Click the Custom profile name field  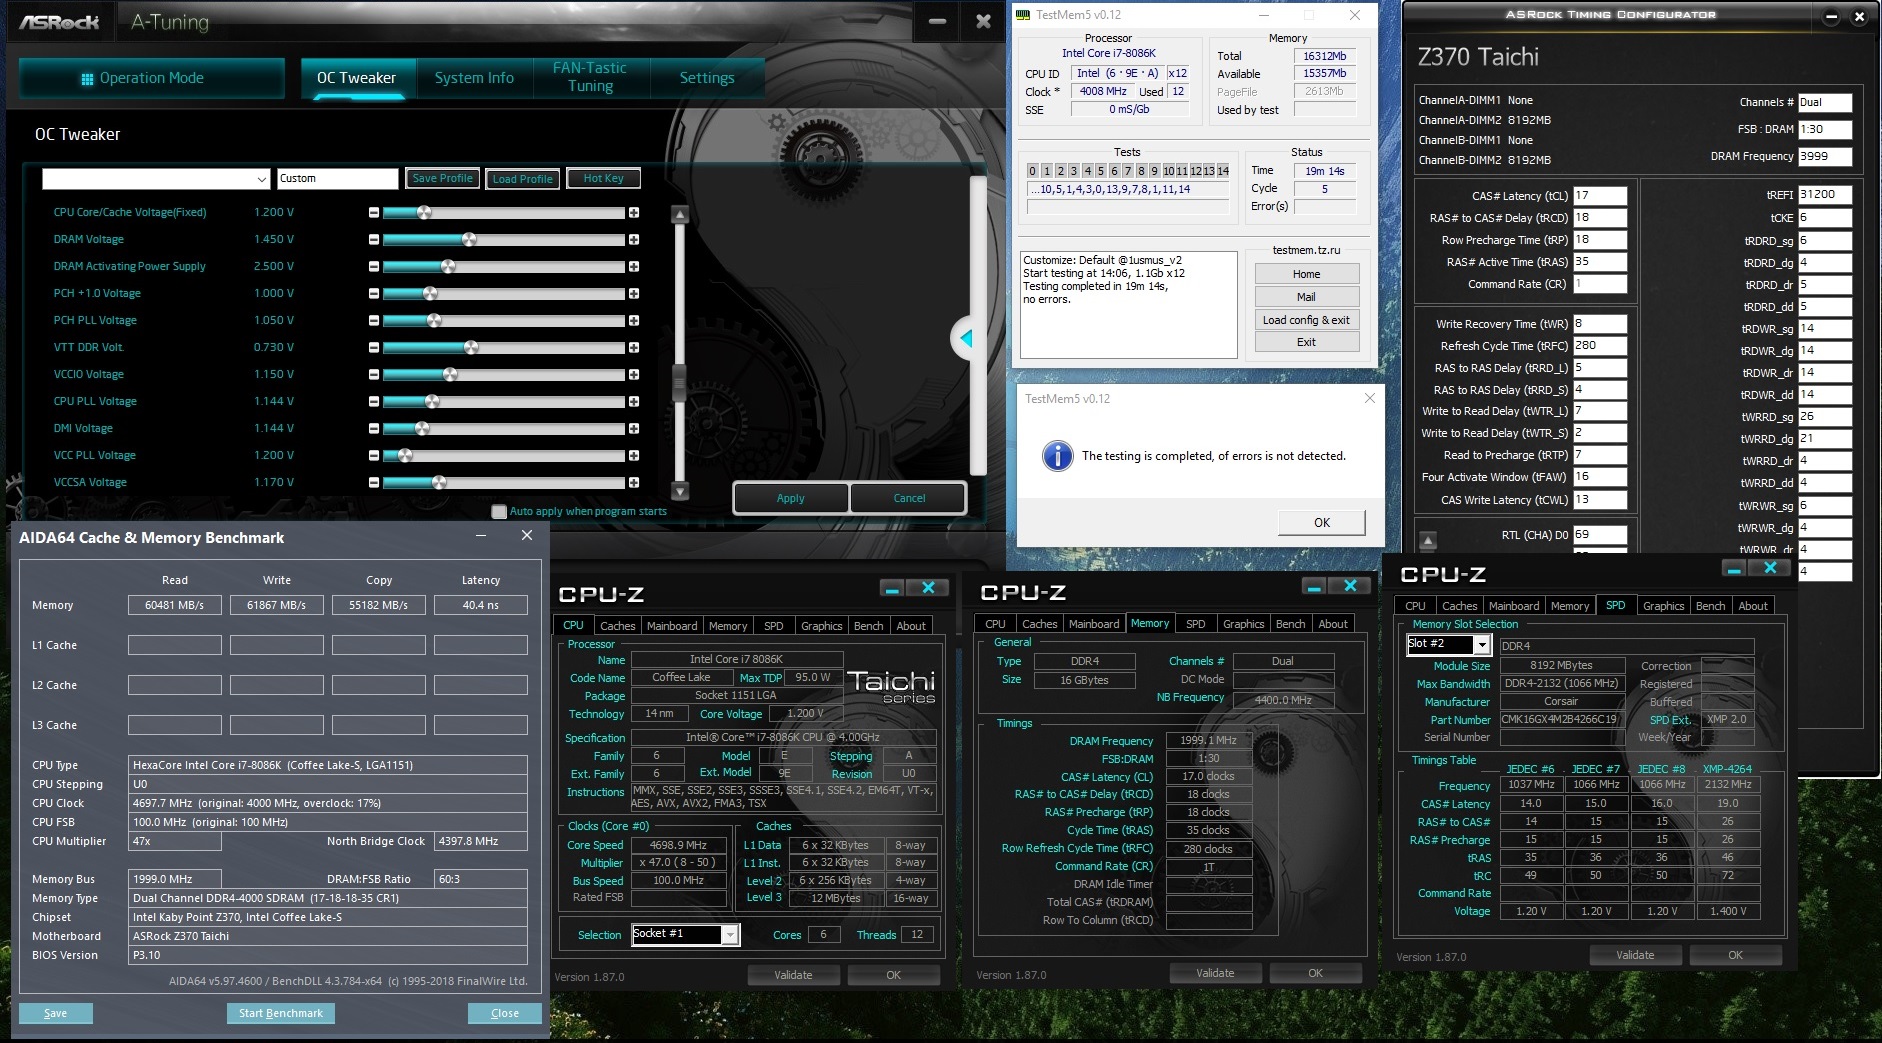[337, 179]
